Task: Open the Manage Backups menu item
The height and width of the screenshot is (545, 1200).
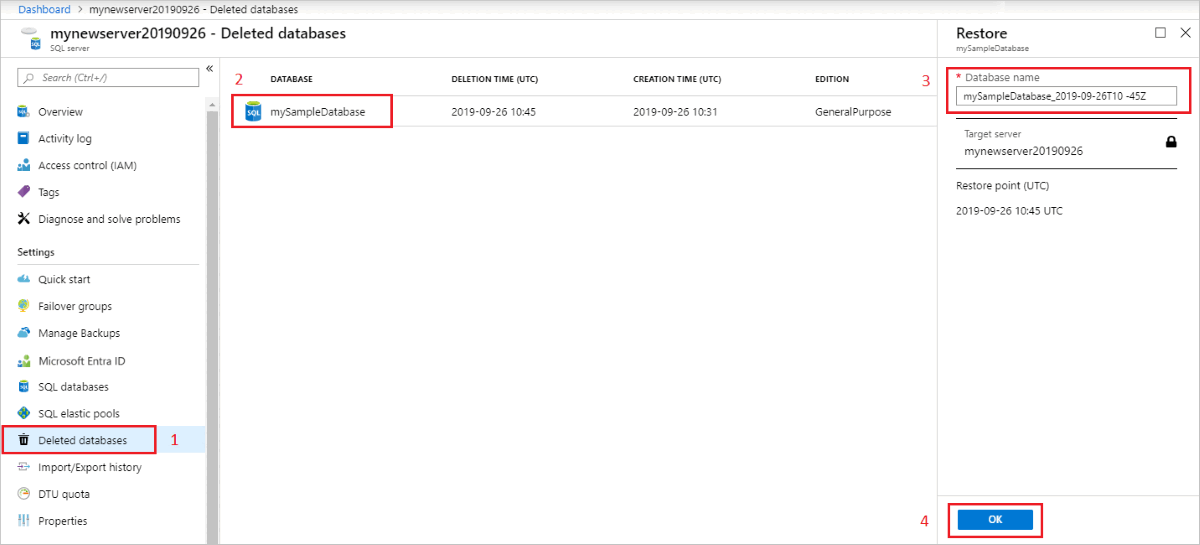Action: [79, 333]
